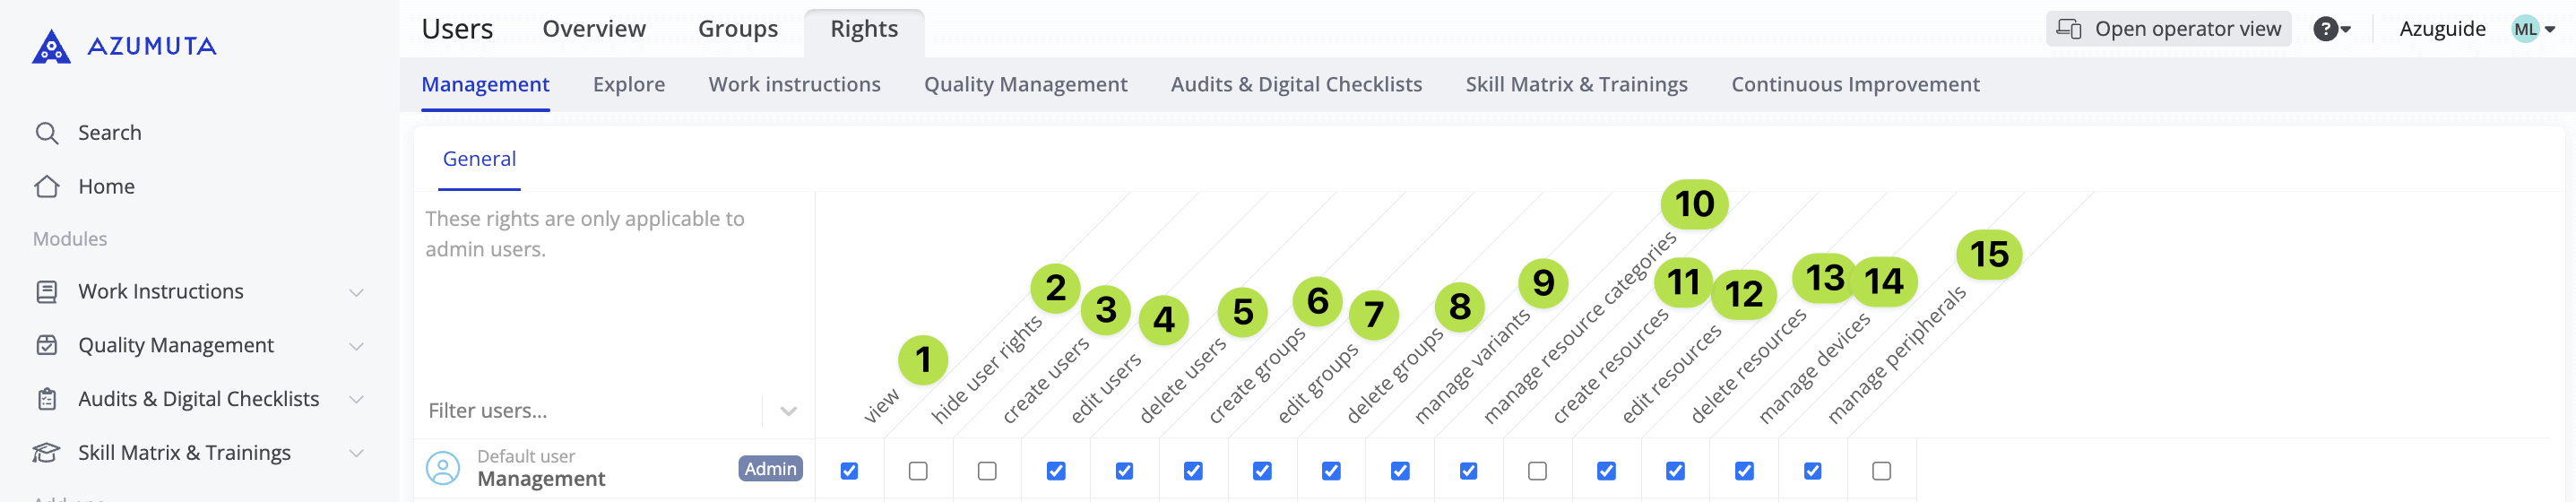This screenshot has width=2576, height=502.
Task: Click the Admin badge on Management row
Action: coord(770,469)
